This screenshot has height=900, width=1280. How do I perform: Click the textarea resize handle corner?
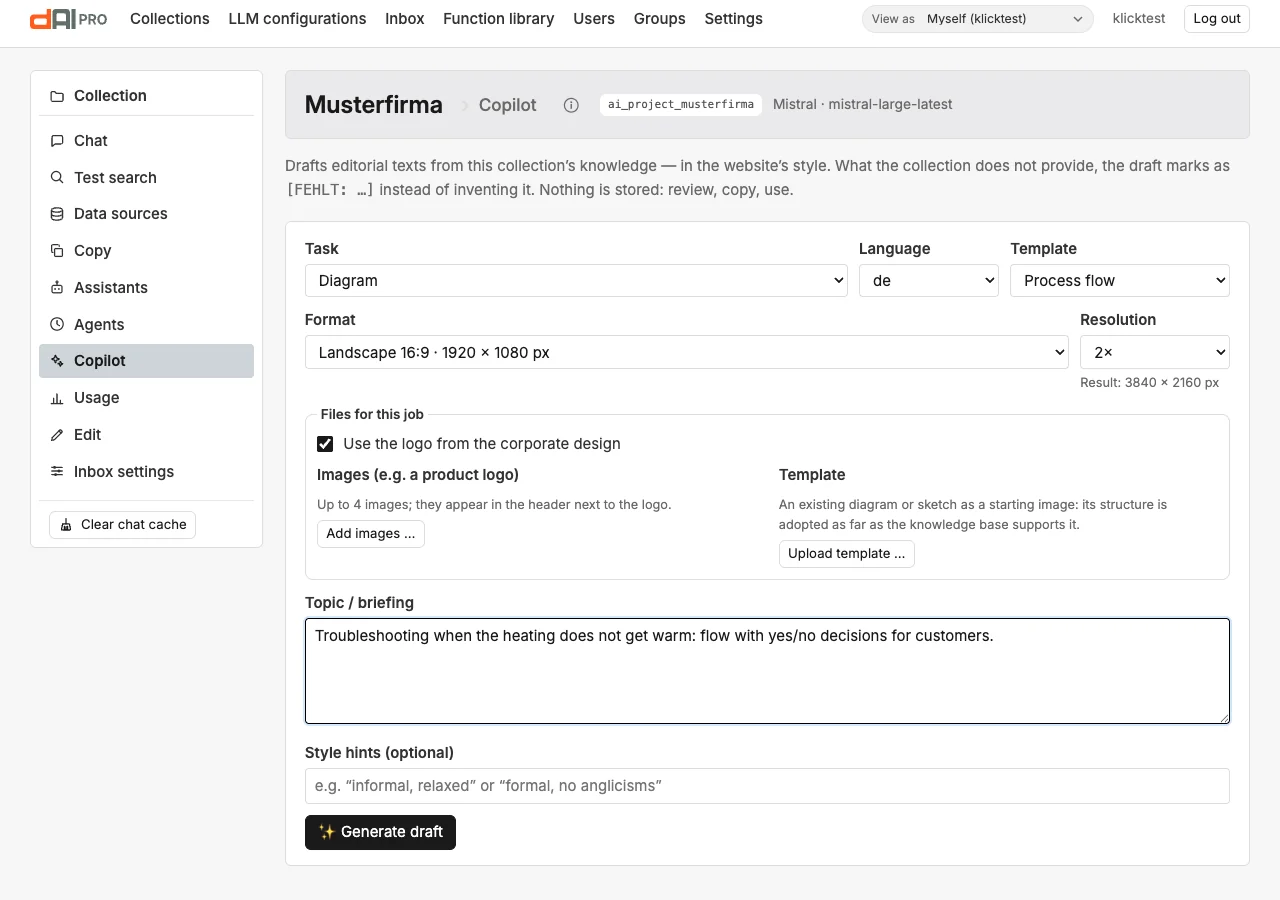pos(1223,717)
